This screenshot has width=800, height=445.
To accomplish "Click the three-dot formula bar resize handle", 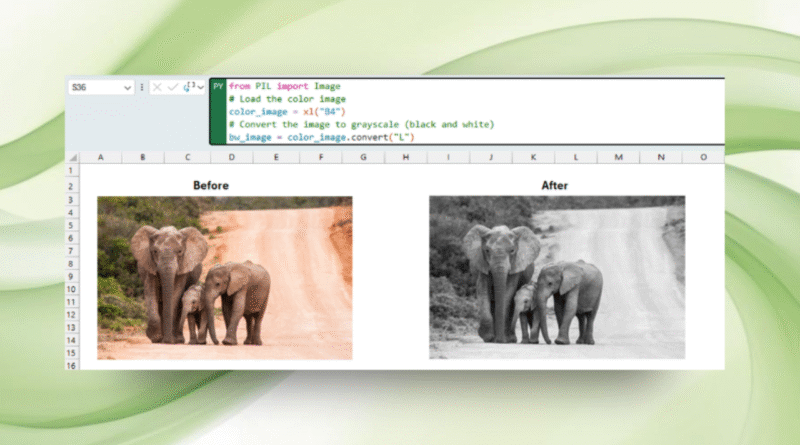I will point(142,88).
